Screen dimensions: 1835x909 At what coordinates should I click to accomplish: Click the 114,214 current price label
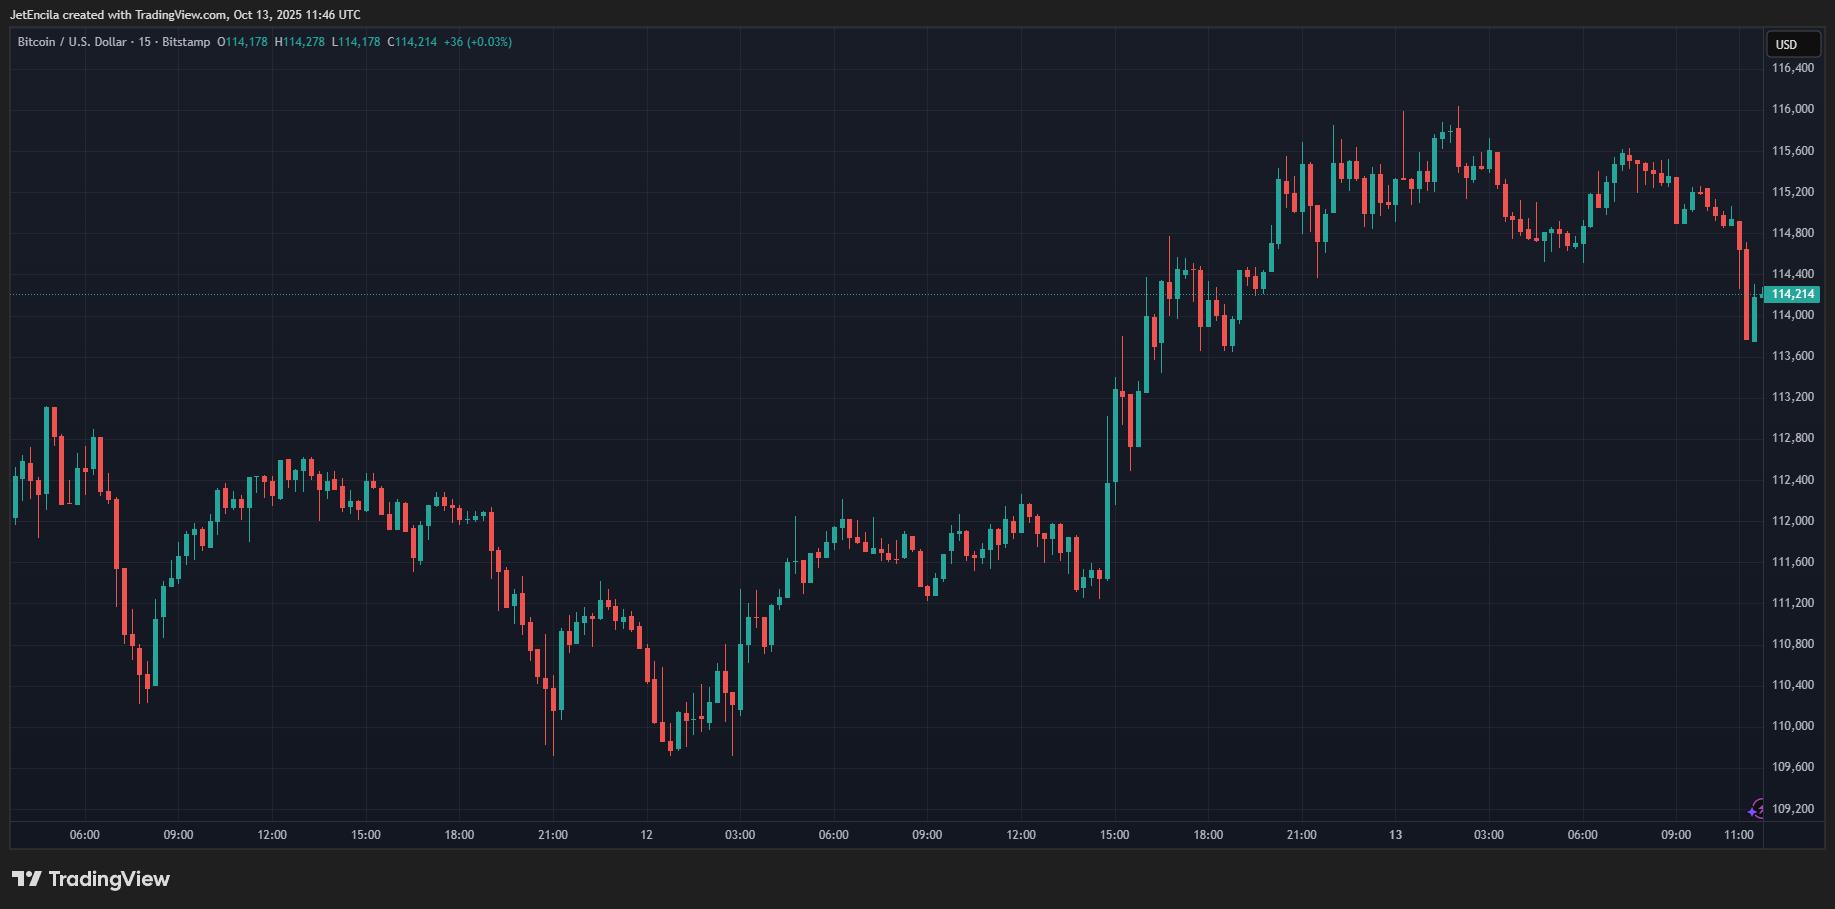[x=1792, y=294]
